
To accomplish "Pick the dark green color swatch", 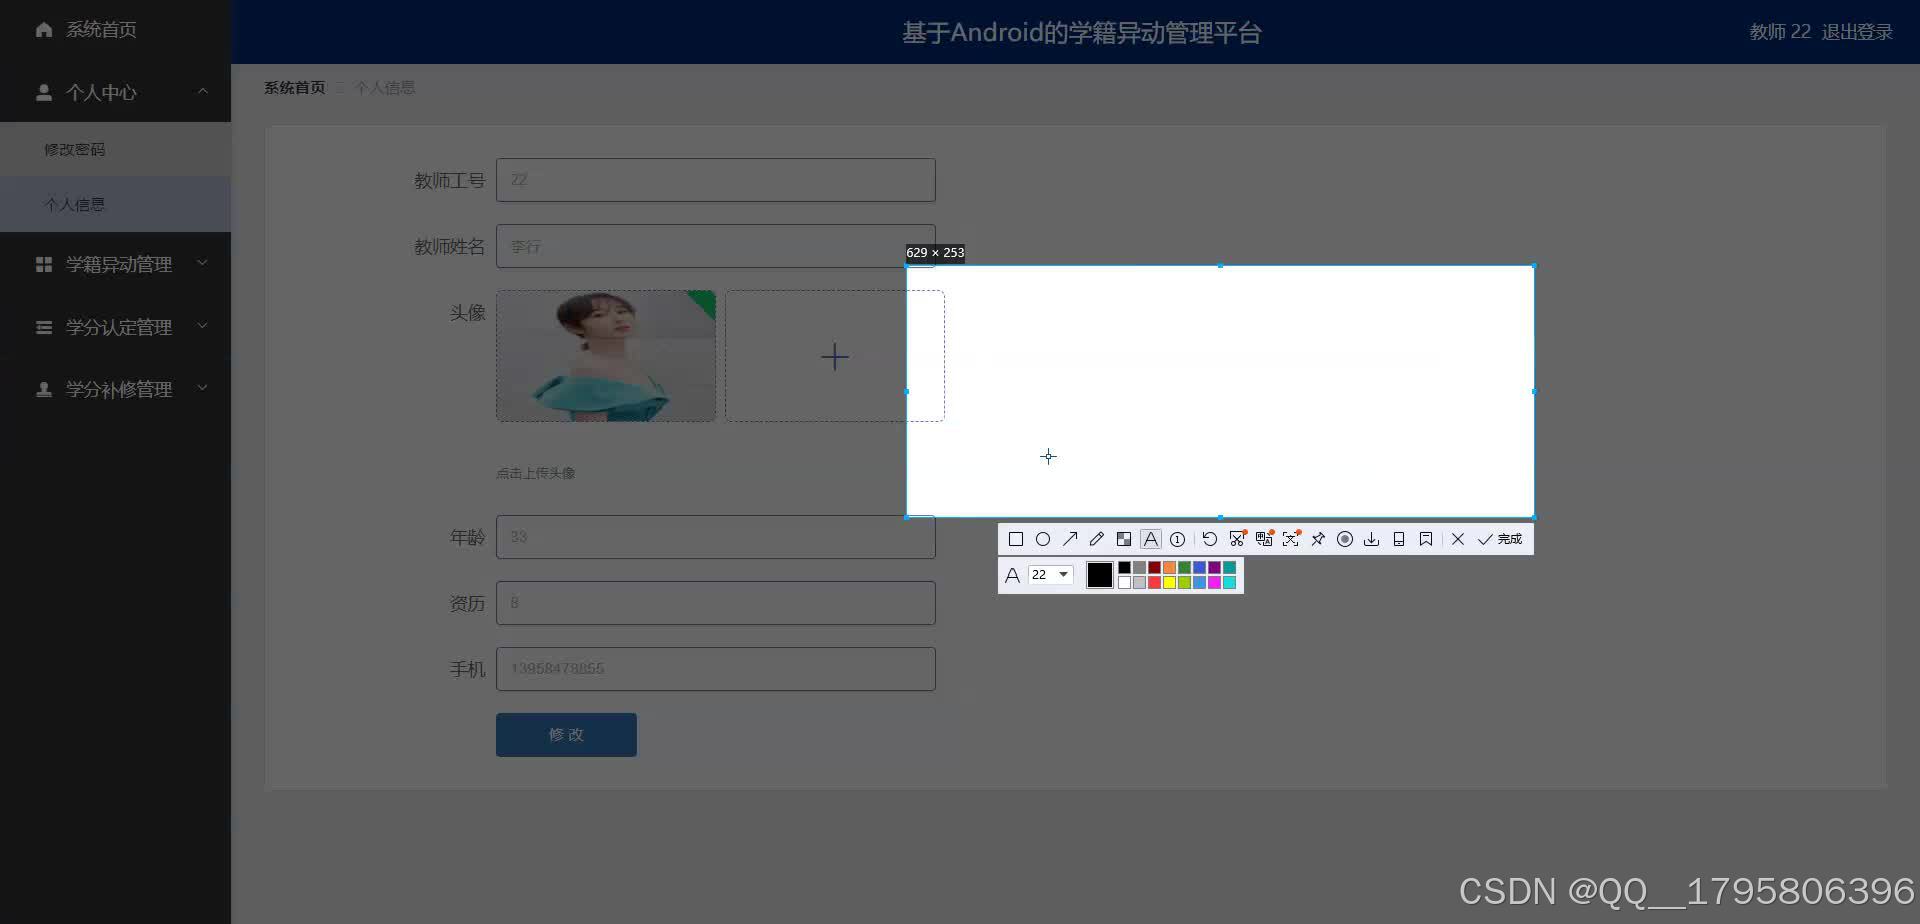I will pyautogui.click(x=1184, y=567).
